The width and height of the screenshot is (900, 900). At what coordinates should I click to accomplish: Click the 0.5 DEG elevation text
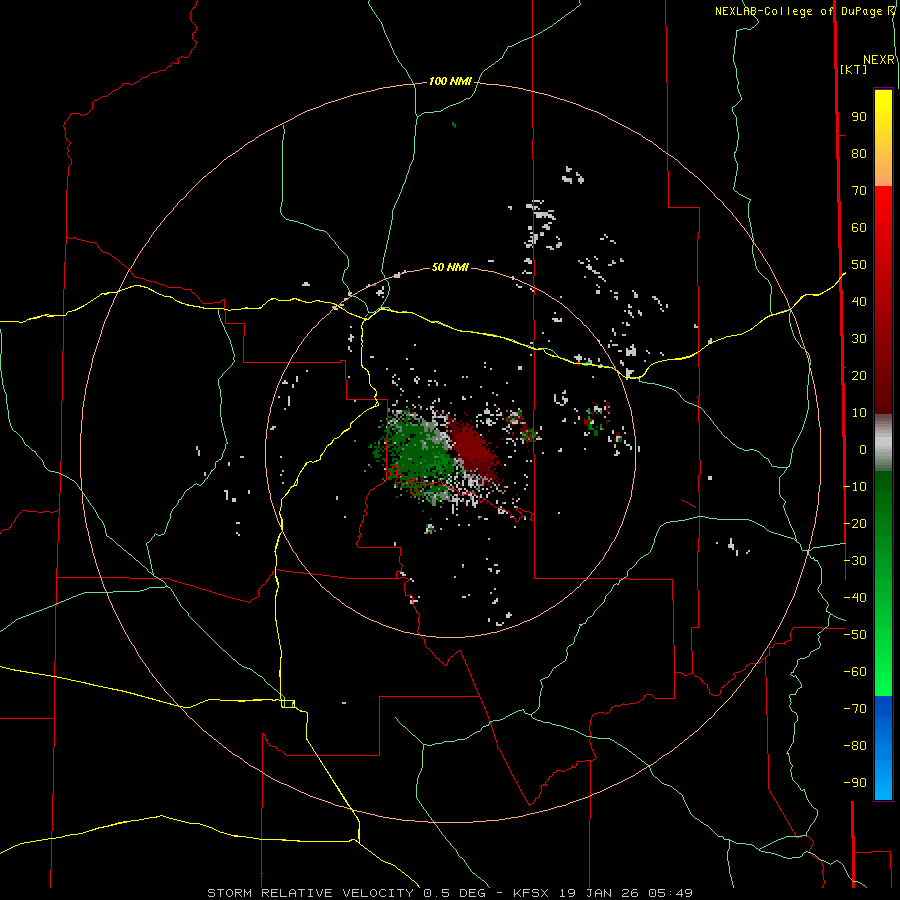(x=454, y=893)
